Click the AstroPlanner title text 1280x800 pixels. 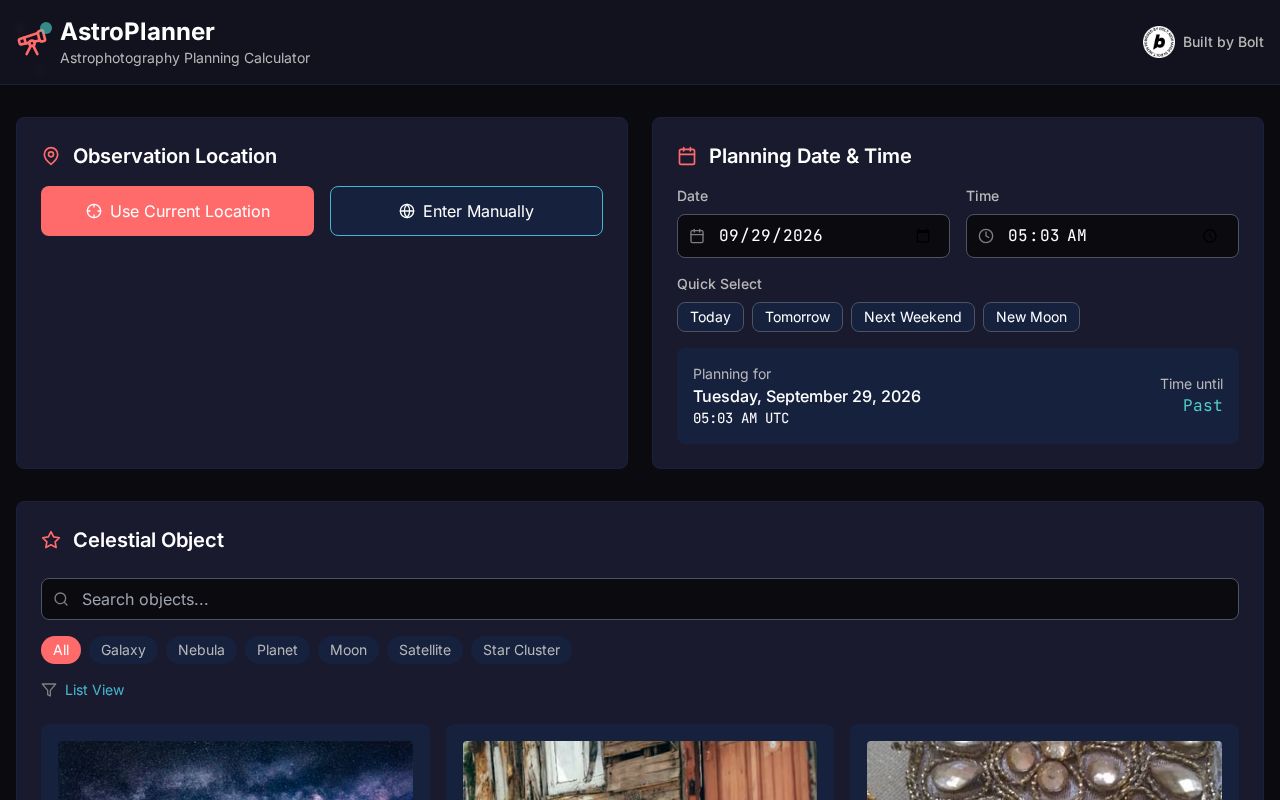137,31
